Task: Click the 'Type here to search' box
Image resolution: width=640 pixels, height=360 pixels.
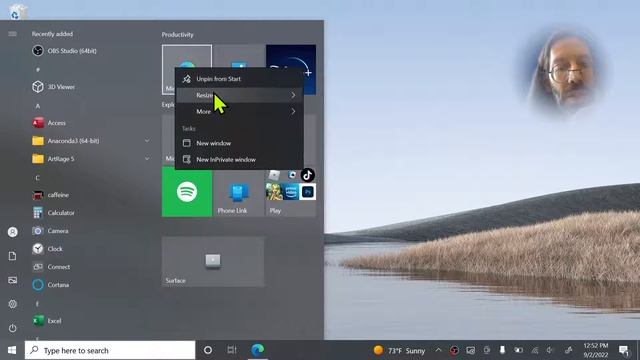Action: coord(110,351)
